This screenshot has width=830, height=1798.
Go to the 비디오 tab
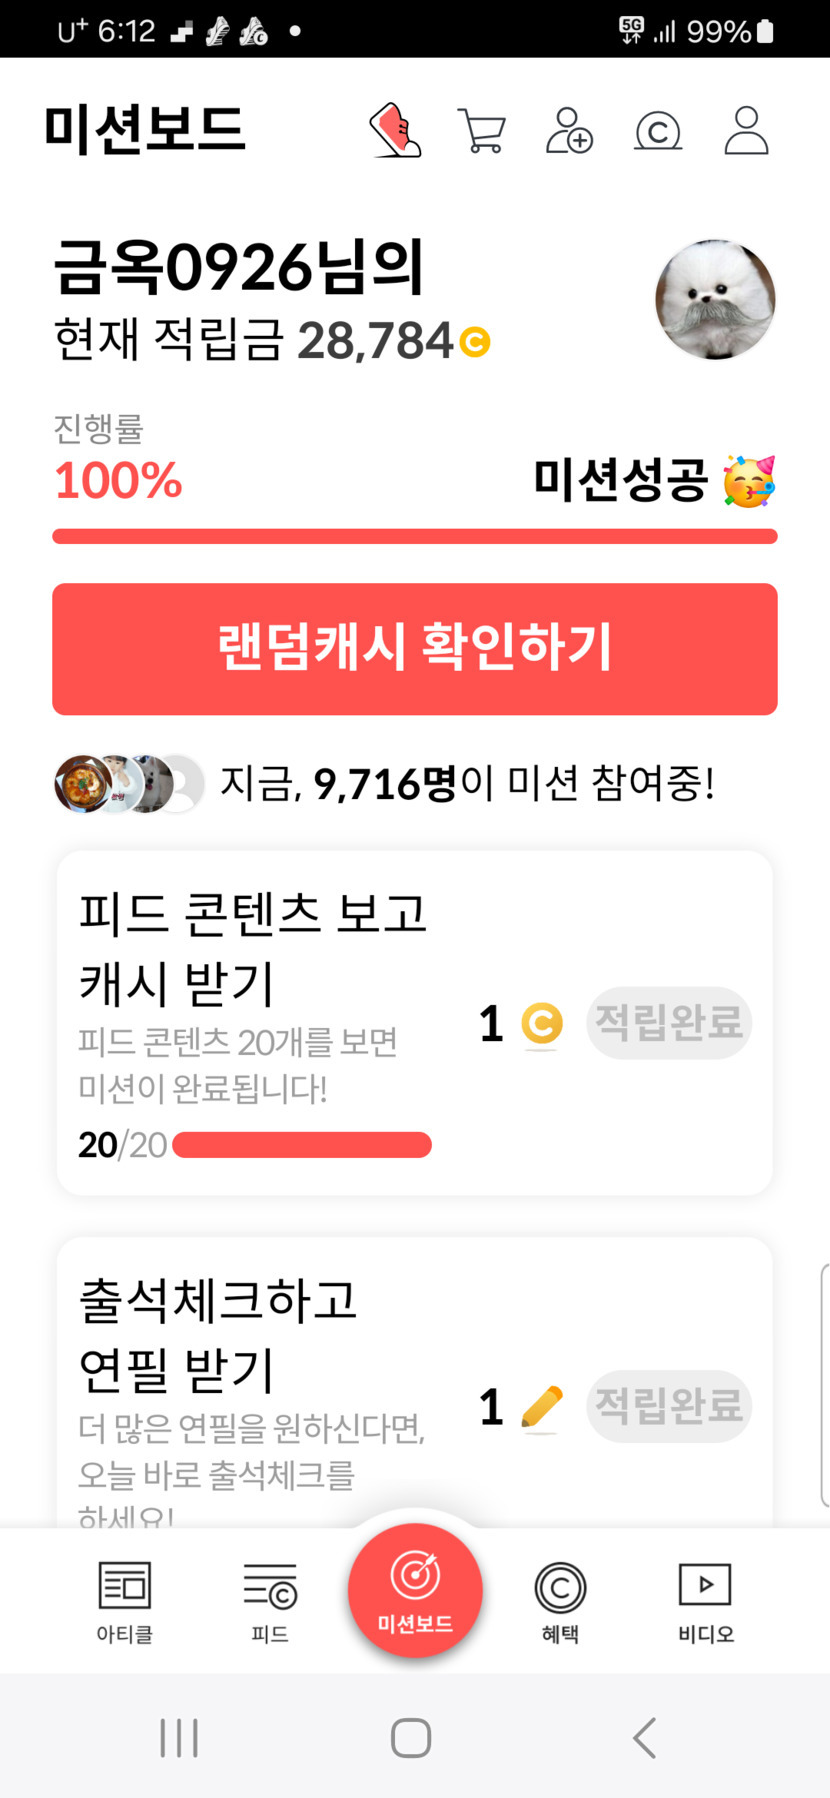pos(705,1601)
